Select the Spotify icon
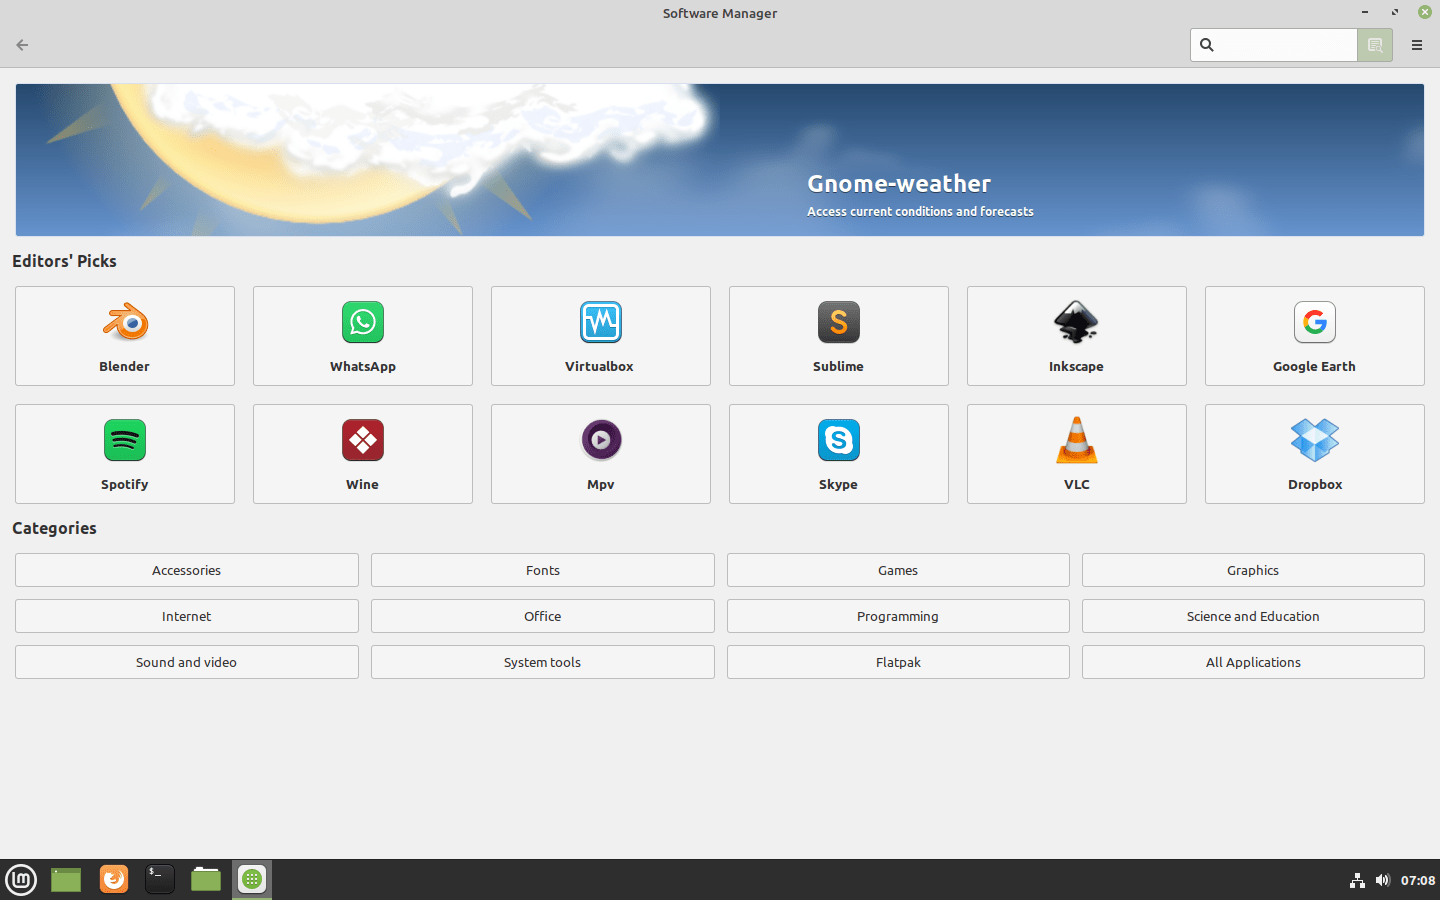The width and height of the screenshot is (1440, 900). click(x=125, y=440)
